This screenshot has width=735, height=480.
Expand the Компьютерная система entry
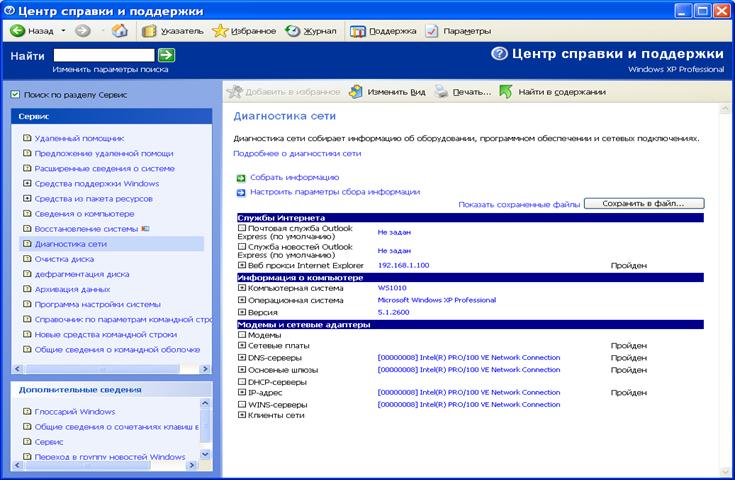[x=242, y=288]
